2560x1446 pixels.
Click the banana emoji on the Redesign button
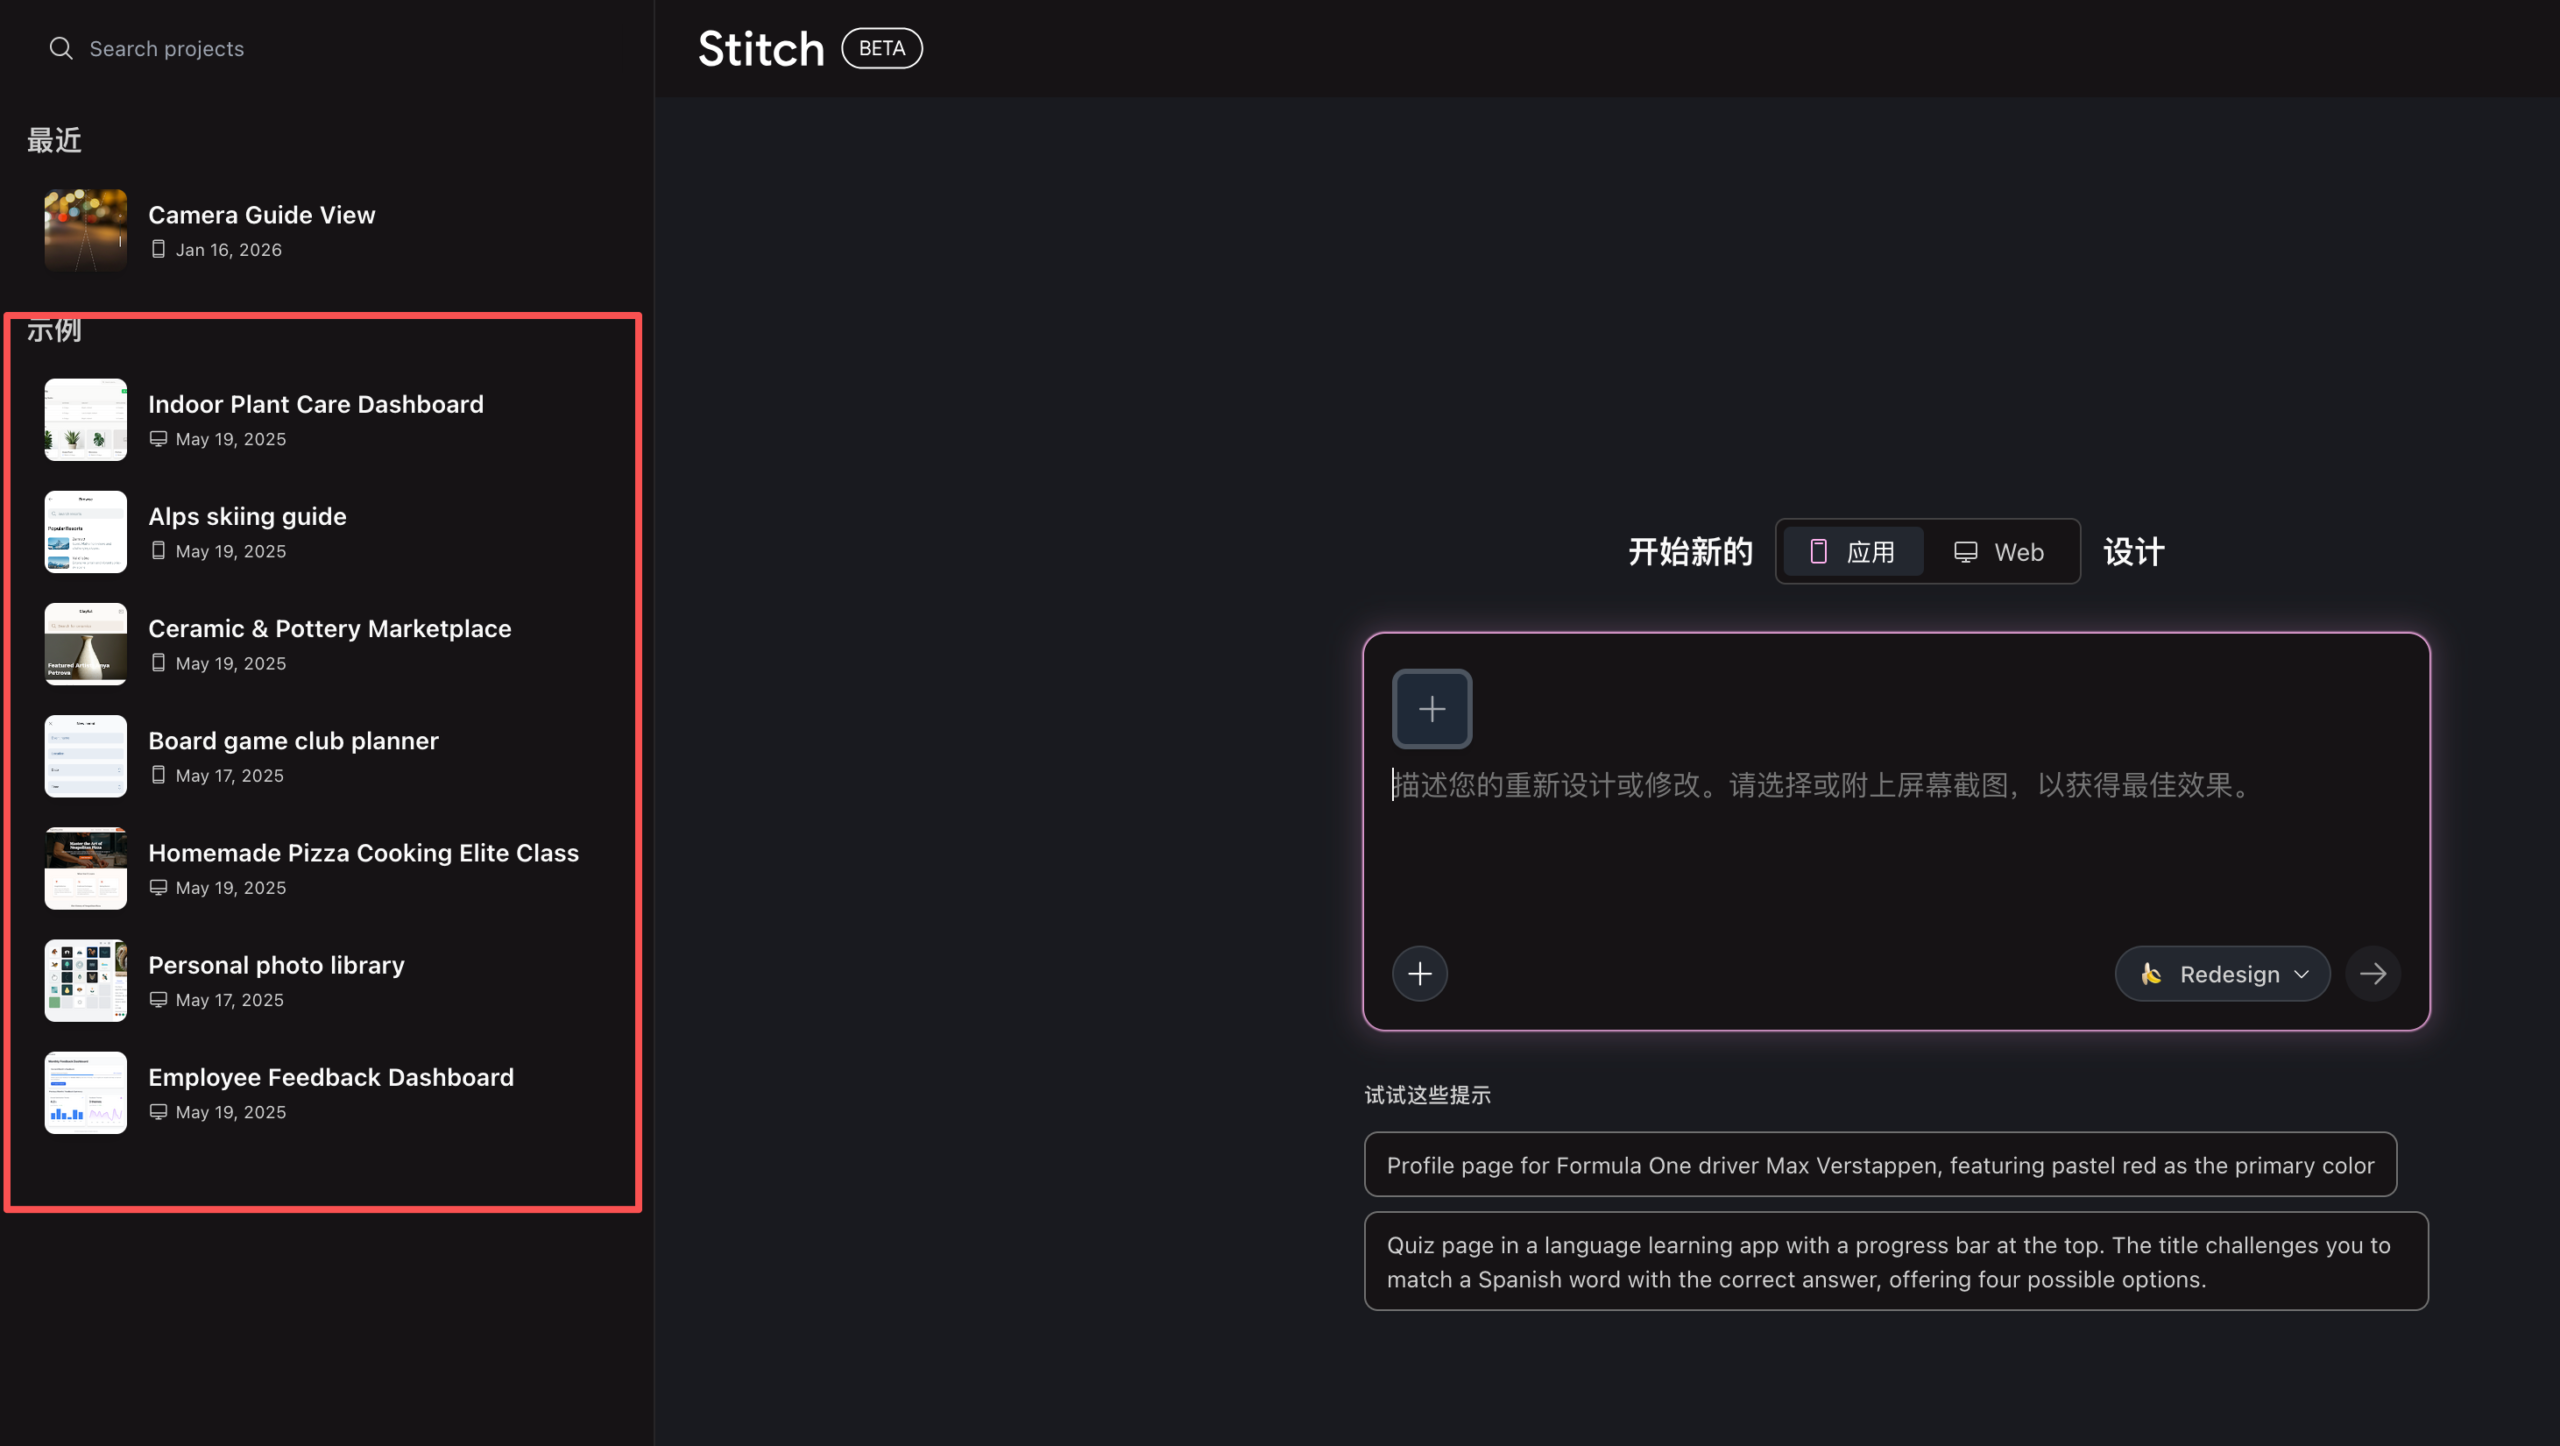click(x=2149, y=973)
